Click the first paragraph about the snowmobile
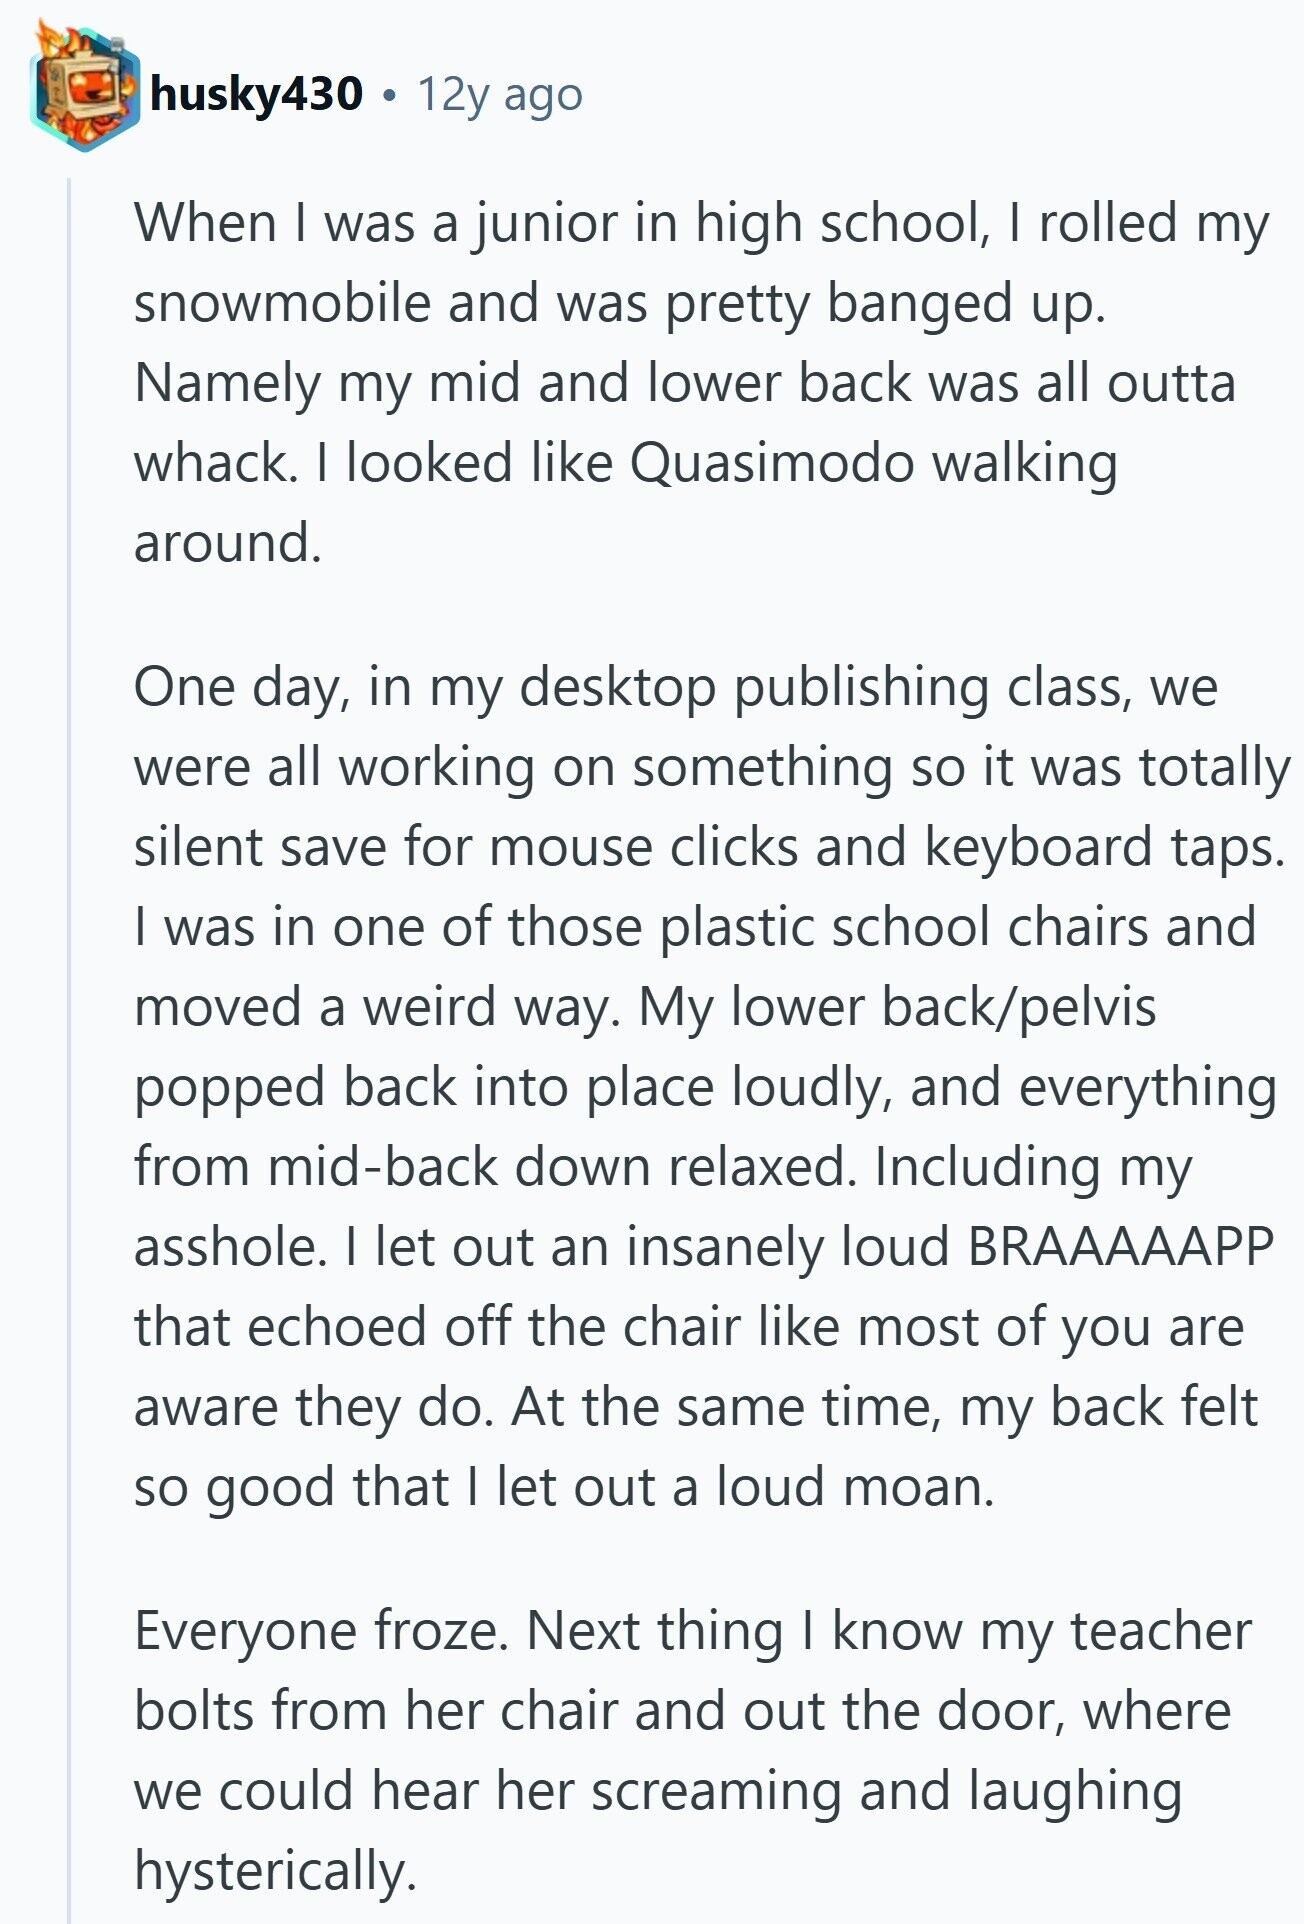 pos(702,382)
